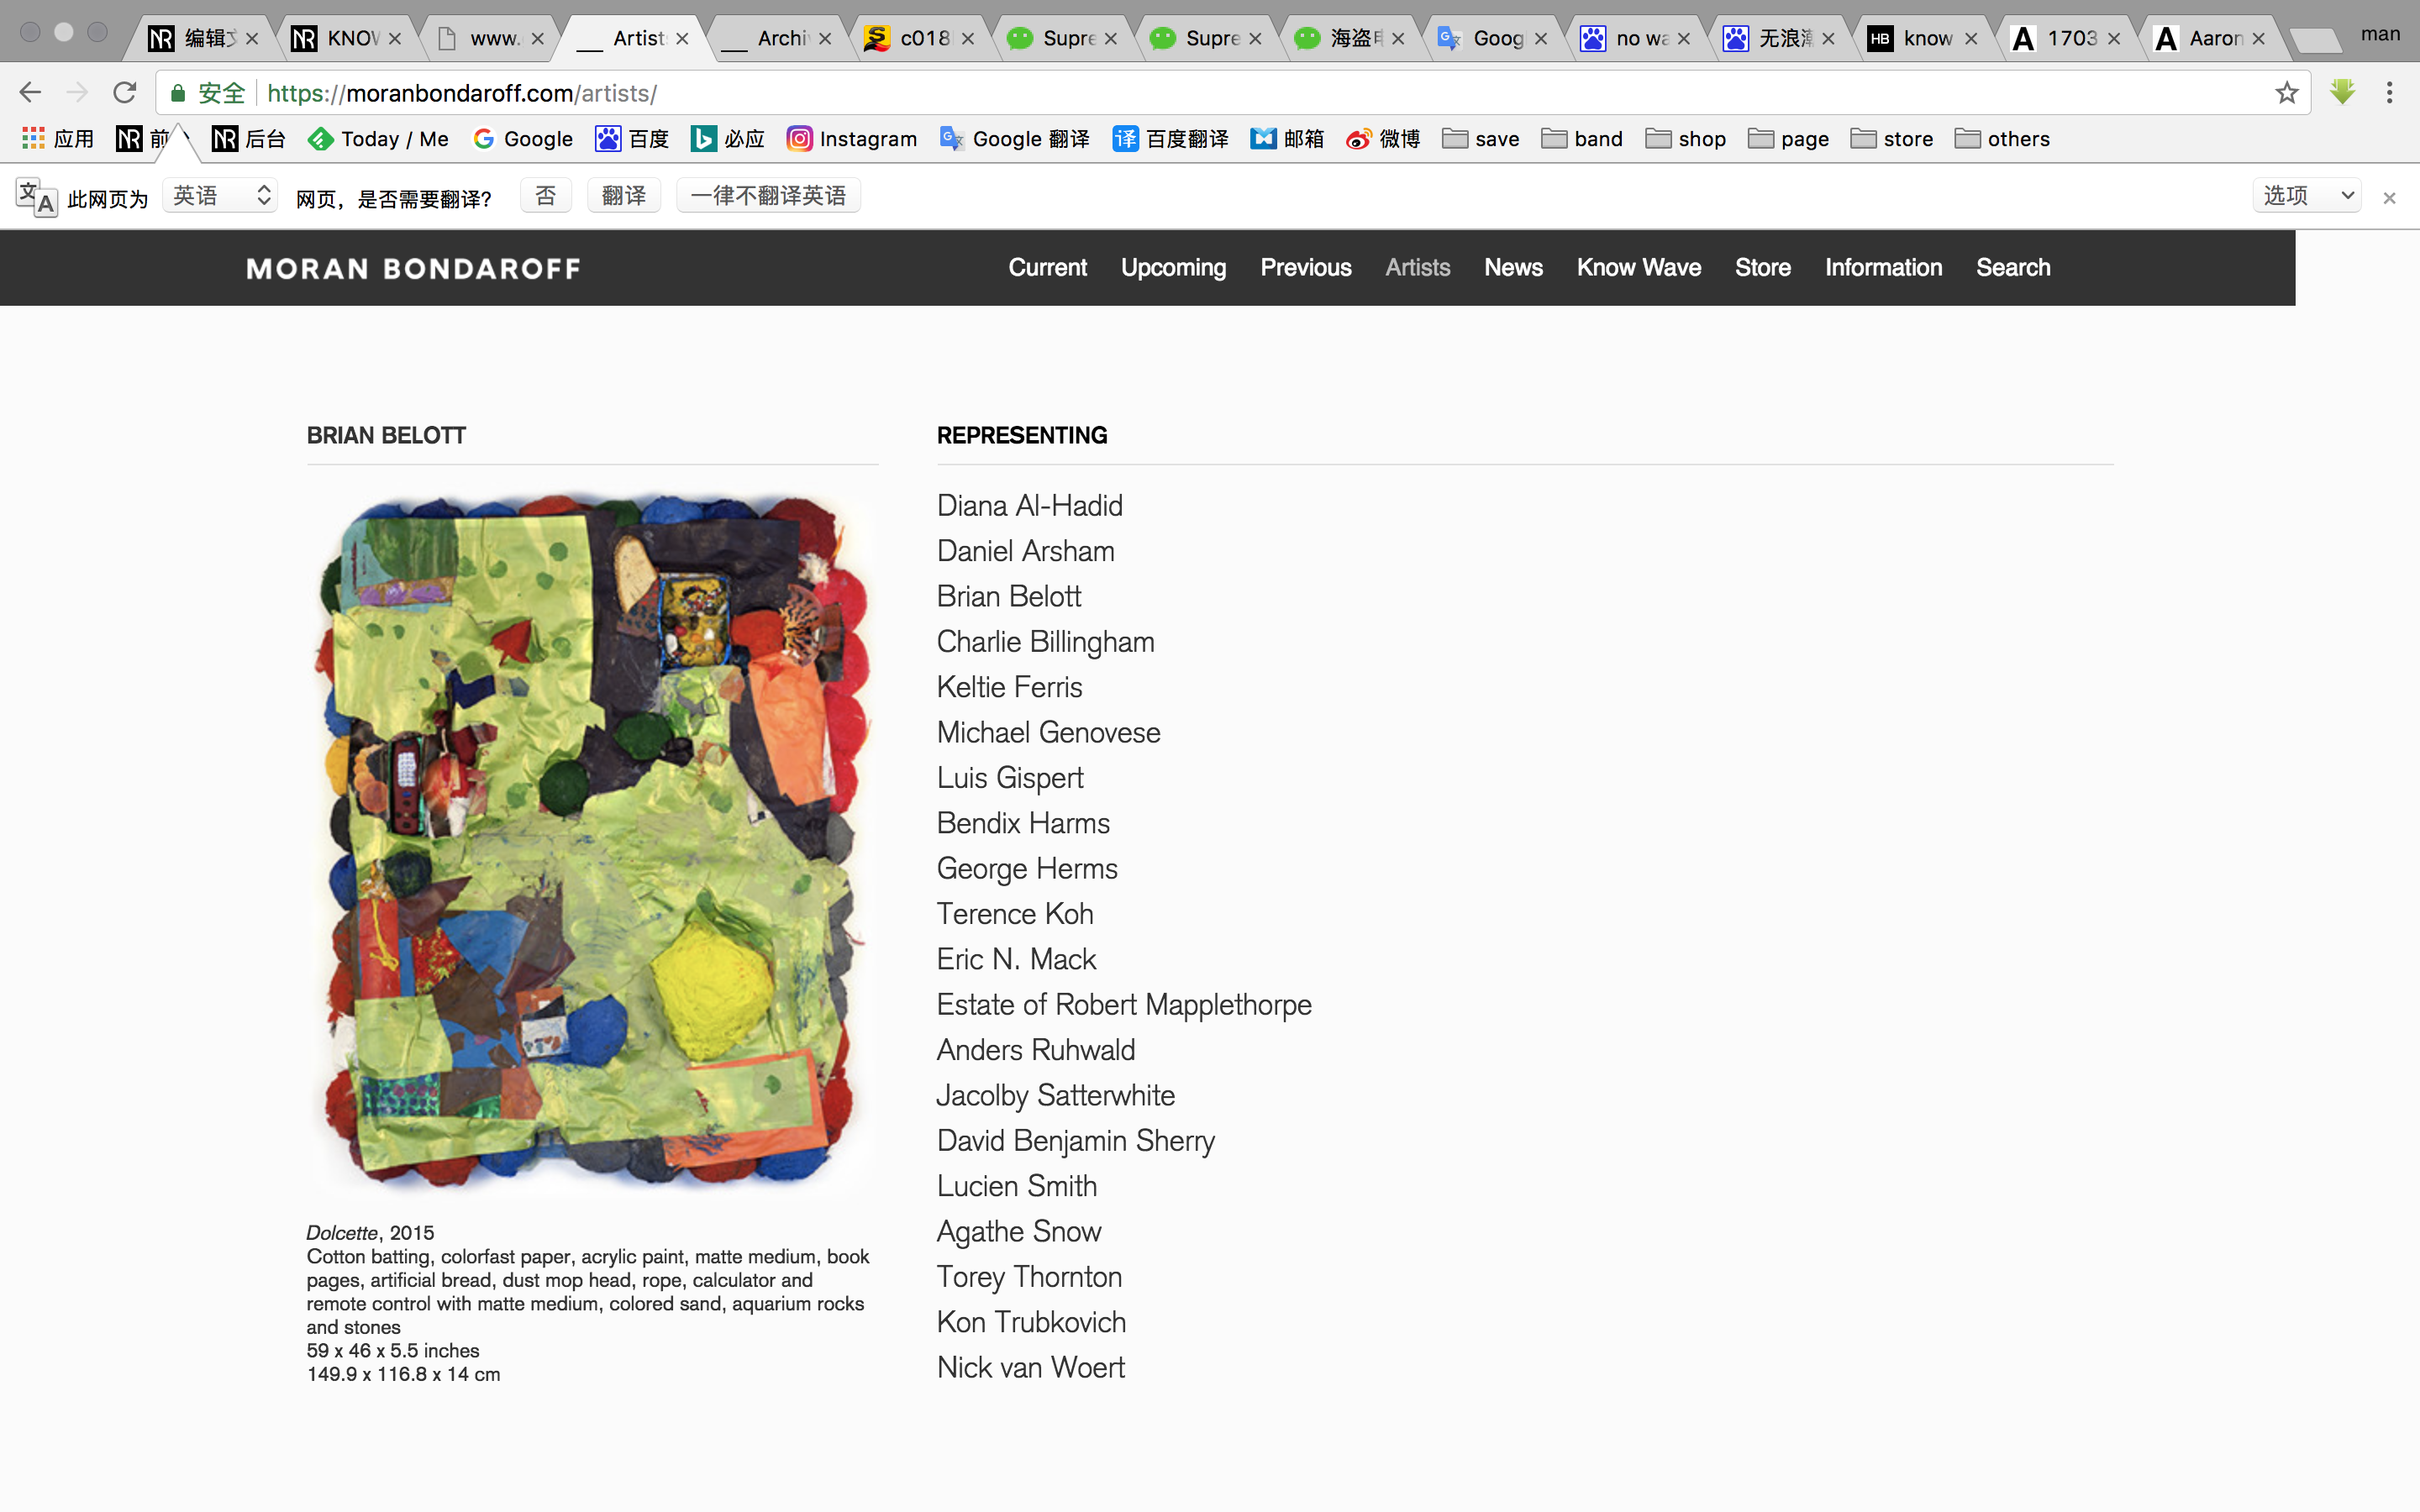Open the 选项 options dropdown

[2306, 195]
